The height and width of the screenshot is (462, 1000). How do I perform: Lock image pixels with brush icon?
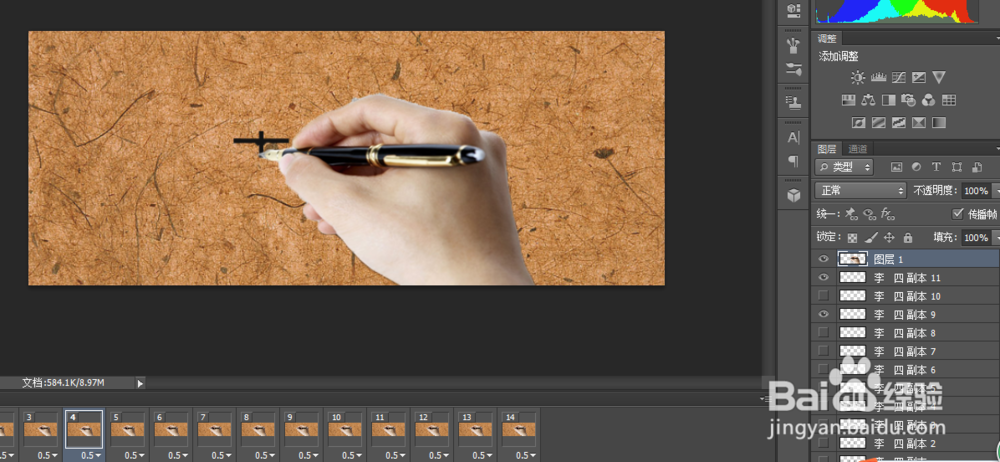[871, 237]
